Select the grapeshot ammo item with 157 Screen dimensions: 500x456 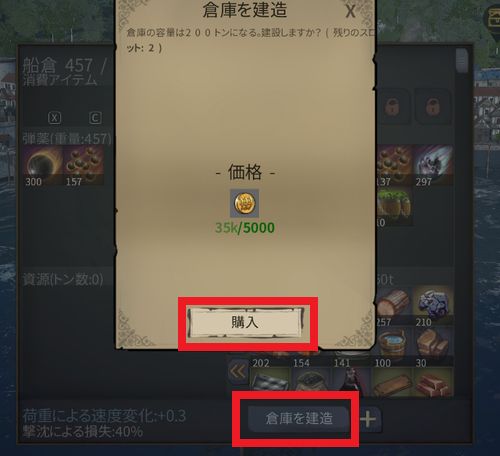[x=83, y=165]
